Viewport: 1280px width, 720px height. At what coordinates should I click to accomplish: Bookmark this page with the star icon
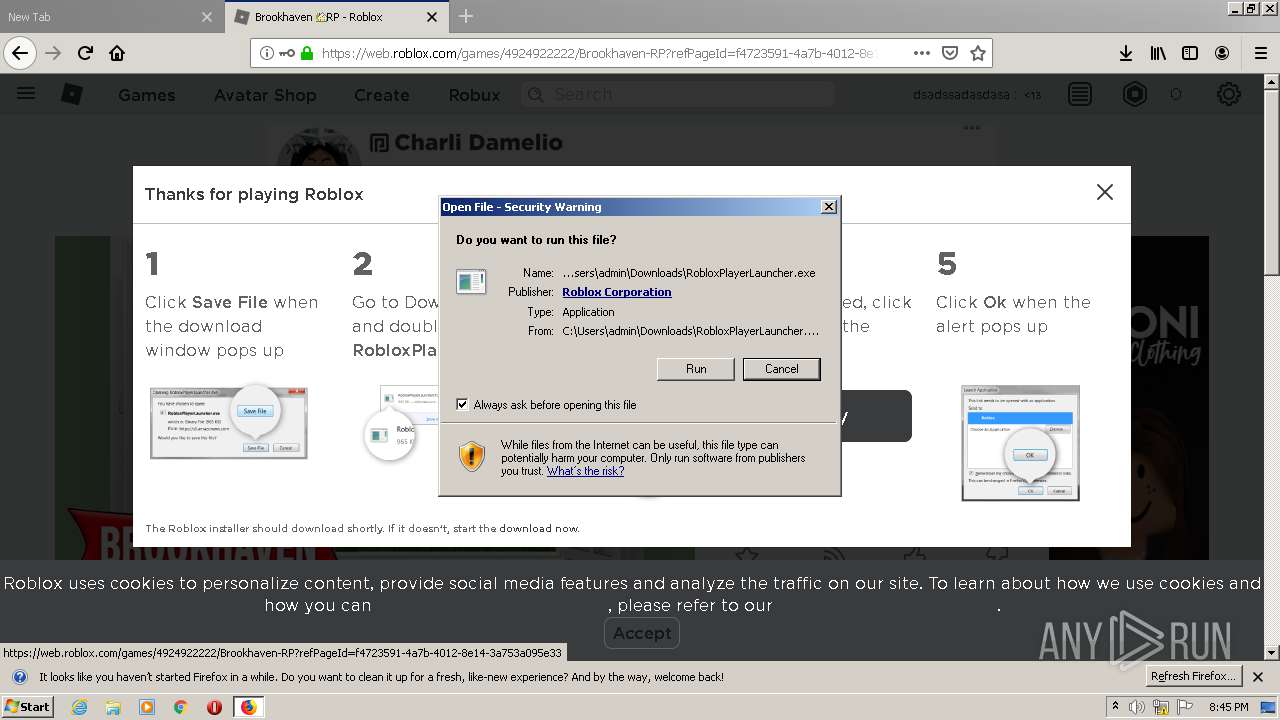(x=978, y=53)
